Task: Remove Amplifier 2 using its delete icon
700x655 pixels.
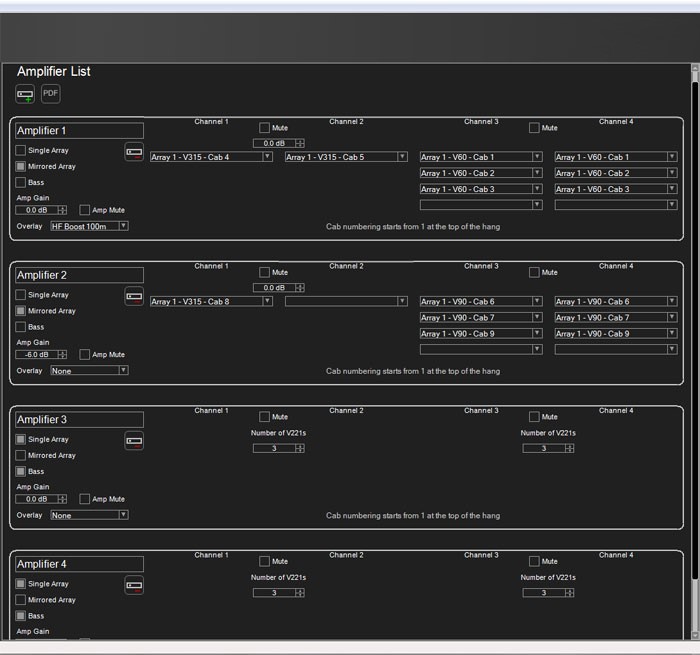Action: click(134, 297)
